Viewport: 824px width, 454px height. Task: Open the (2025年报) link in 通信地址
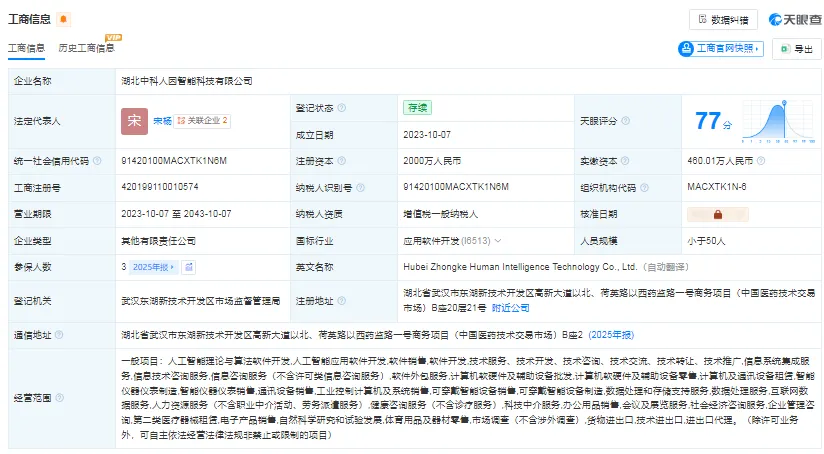coord(611,335)
